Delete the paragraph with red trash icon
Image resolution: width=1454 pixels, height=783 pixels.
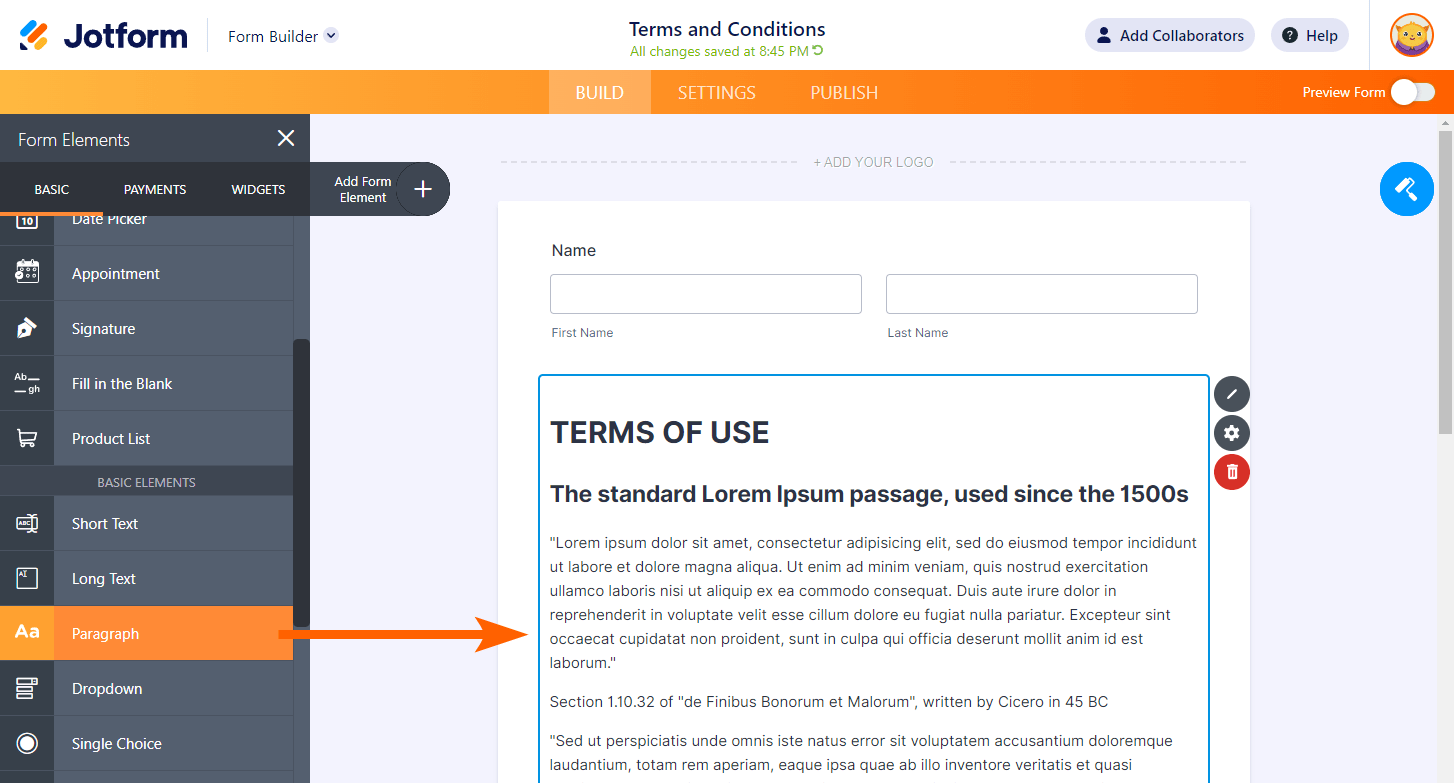(1231, 472)
